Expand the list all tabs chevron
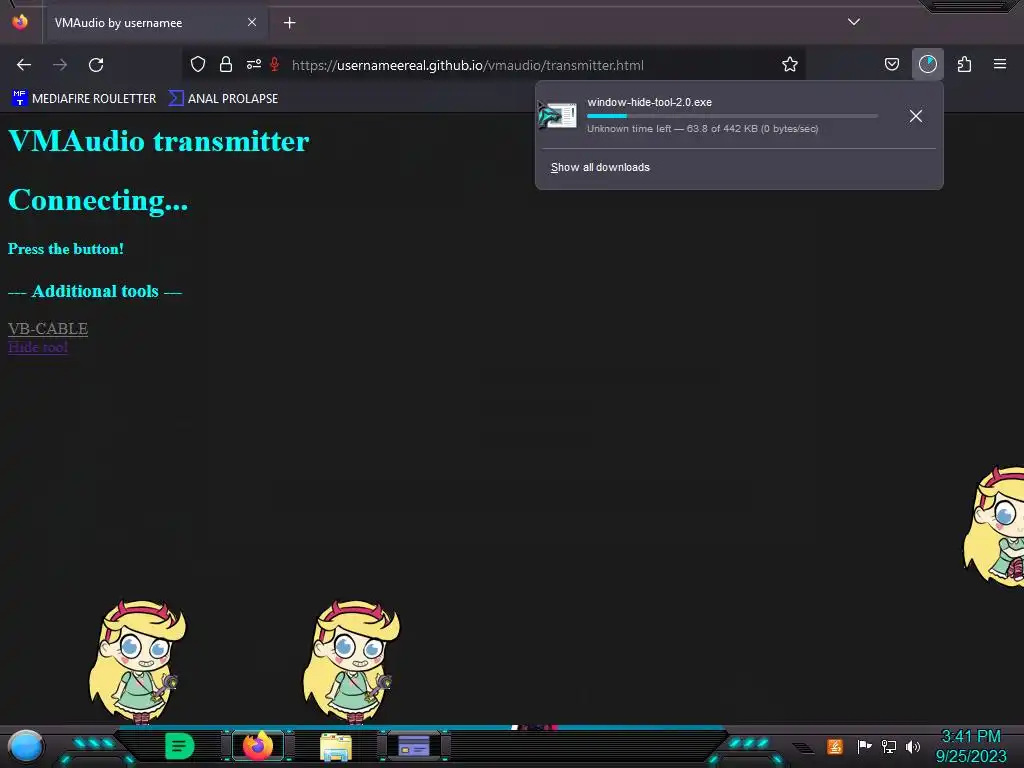This screenshot has width=1024, height=768. [854, 22]
